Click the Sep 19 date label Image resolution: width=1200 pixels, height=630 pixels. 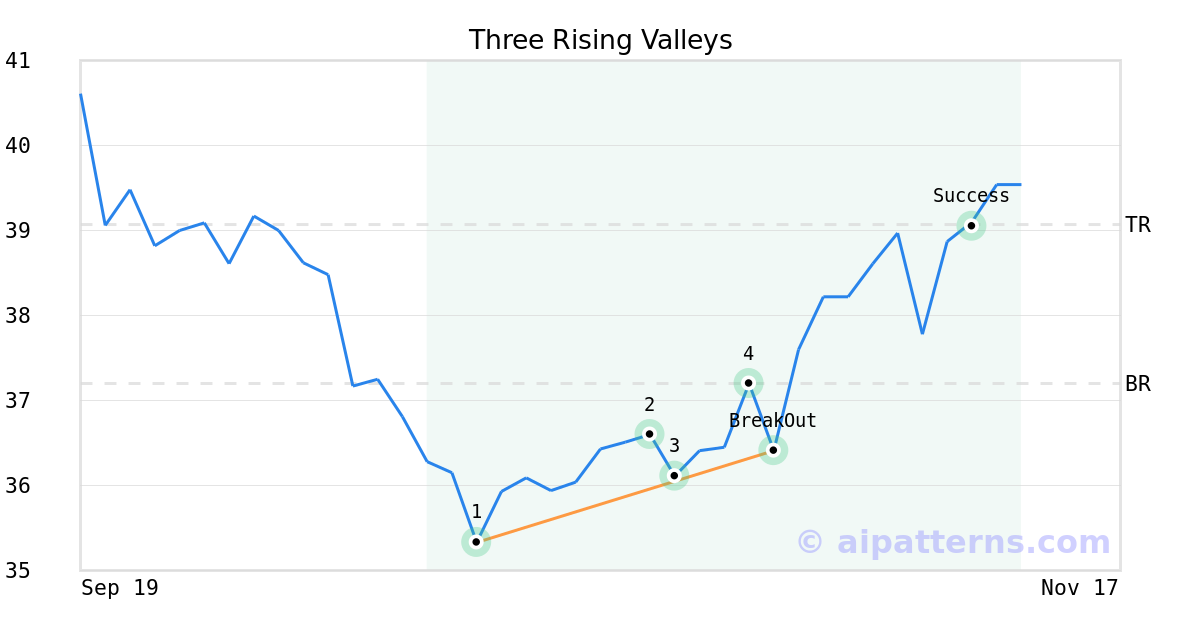(x=120, y=588)
